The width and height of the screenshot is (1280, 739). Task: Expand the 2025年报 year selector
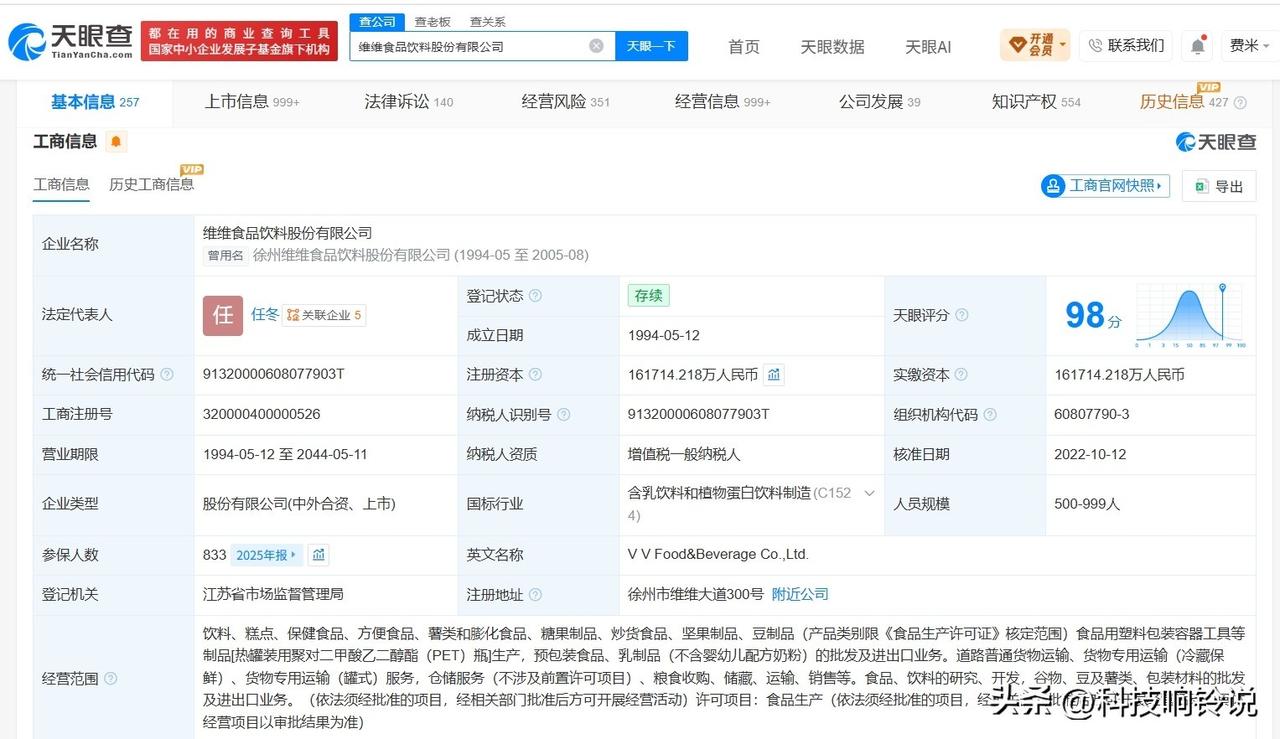pos(267,555)
